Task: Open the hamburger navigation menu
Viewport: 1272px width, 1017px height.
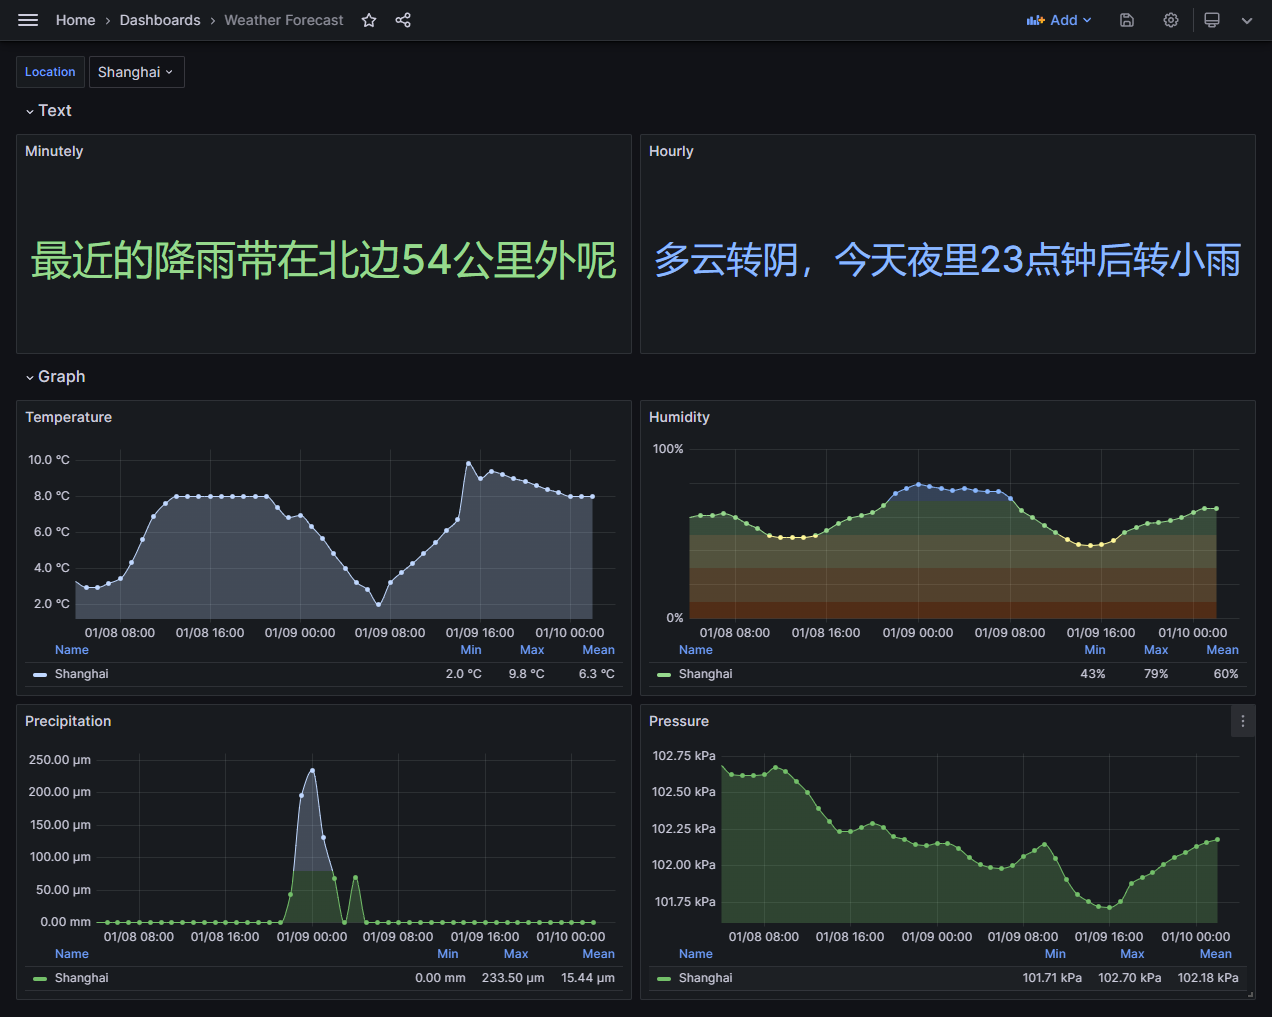Action: (28, 20)
